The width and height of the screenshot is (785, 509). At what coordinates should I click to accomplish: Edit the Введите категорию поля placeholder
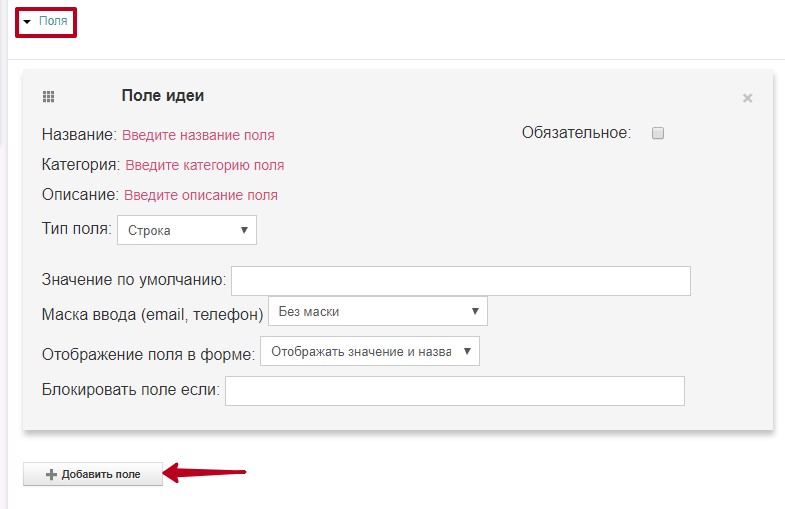pos(204,165)
